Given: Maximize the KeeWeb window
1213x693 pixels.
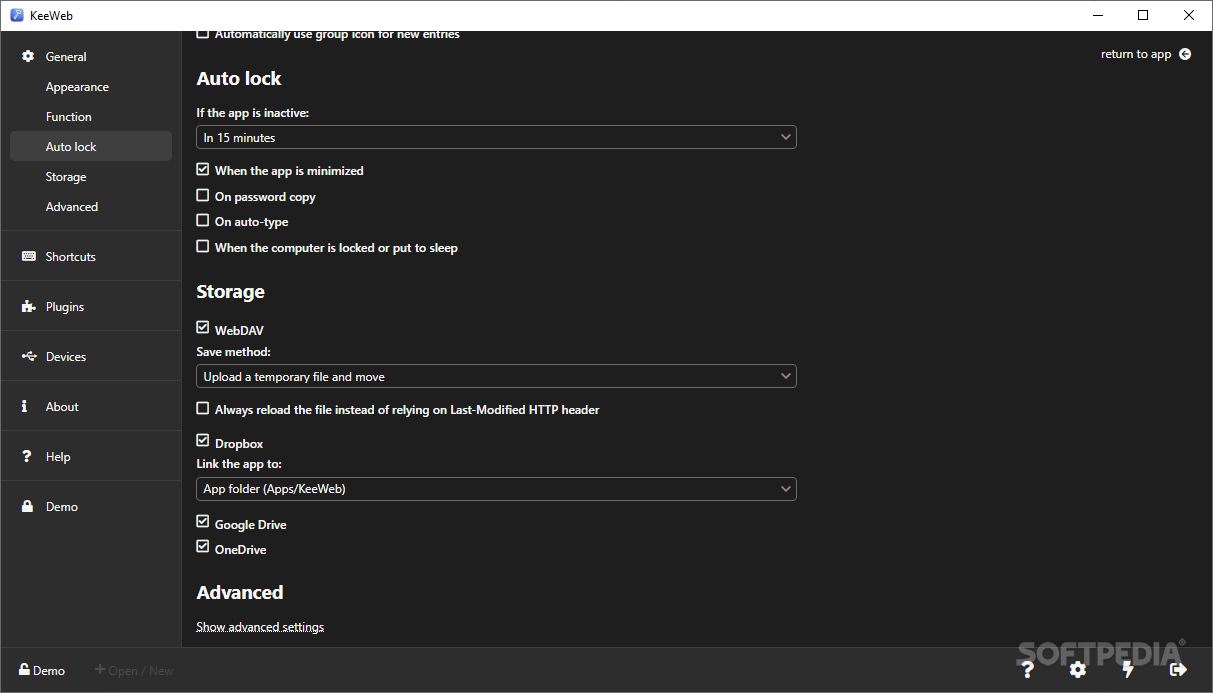Looking at the screenshot, I should point(1143,15).
